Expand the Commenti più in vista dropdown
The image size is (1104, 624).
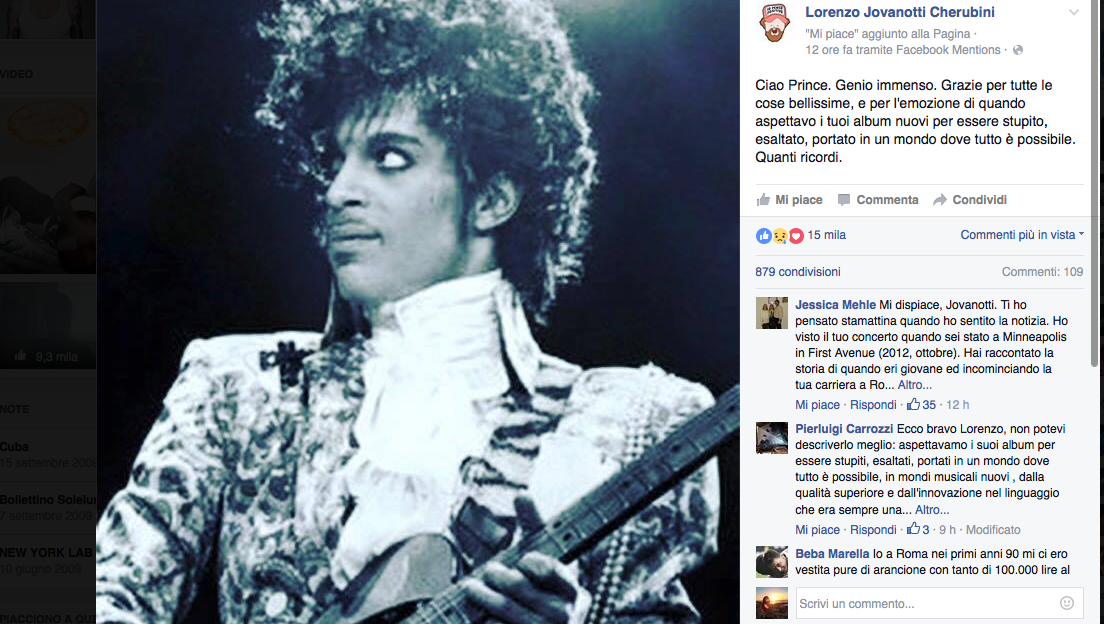1022,235
